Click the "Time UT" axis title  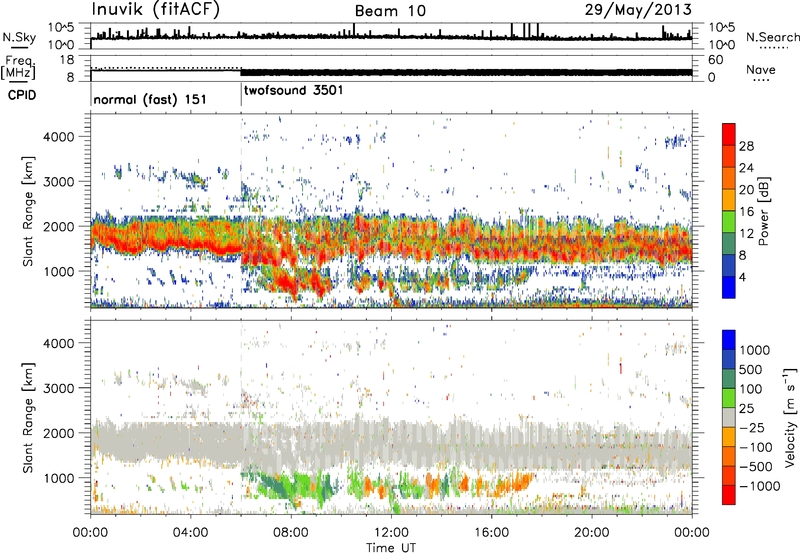point(391,548)
